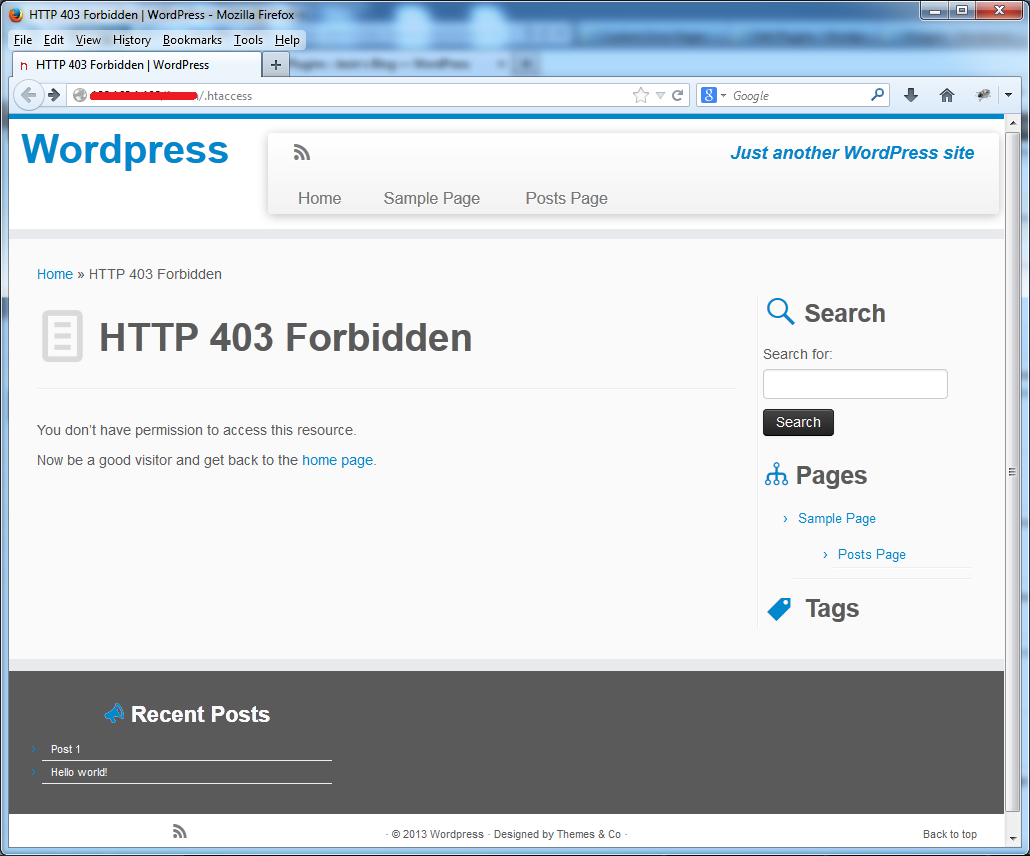Click Designed by Themes & Co link

tap(557, 834)
